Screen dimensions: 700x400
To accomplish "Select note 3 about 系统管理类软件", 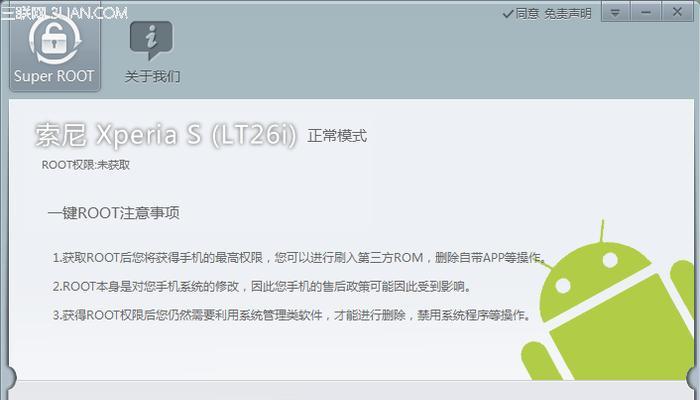I will pyautogui.click(x=292, y=315).
